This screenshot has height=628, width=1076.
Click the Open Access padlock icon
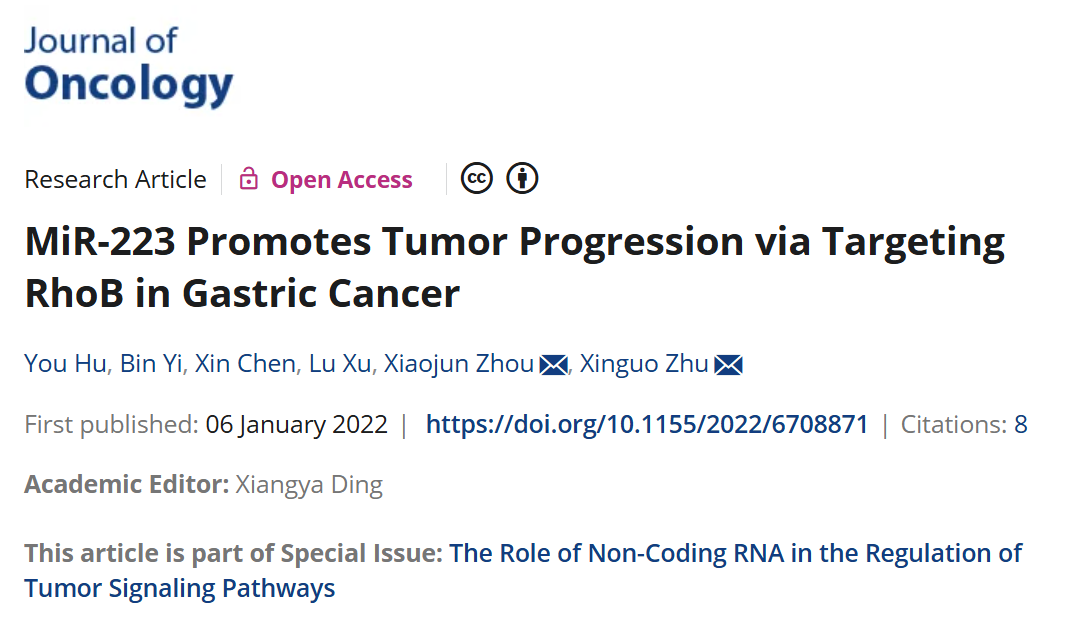[248, 179]
